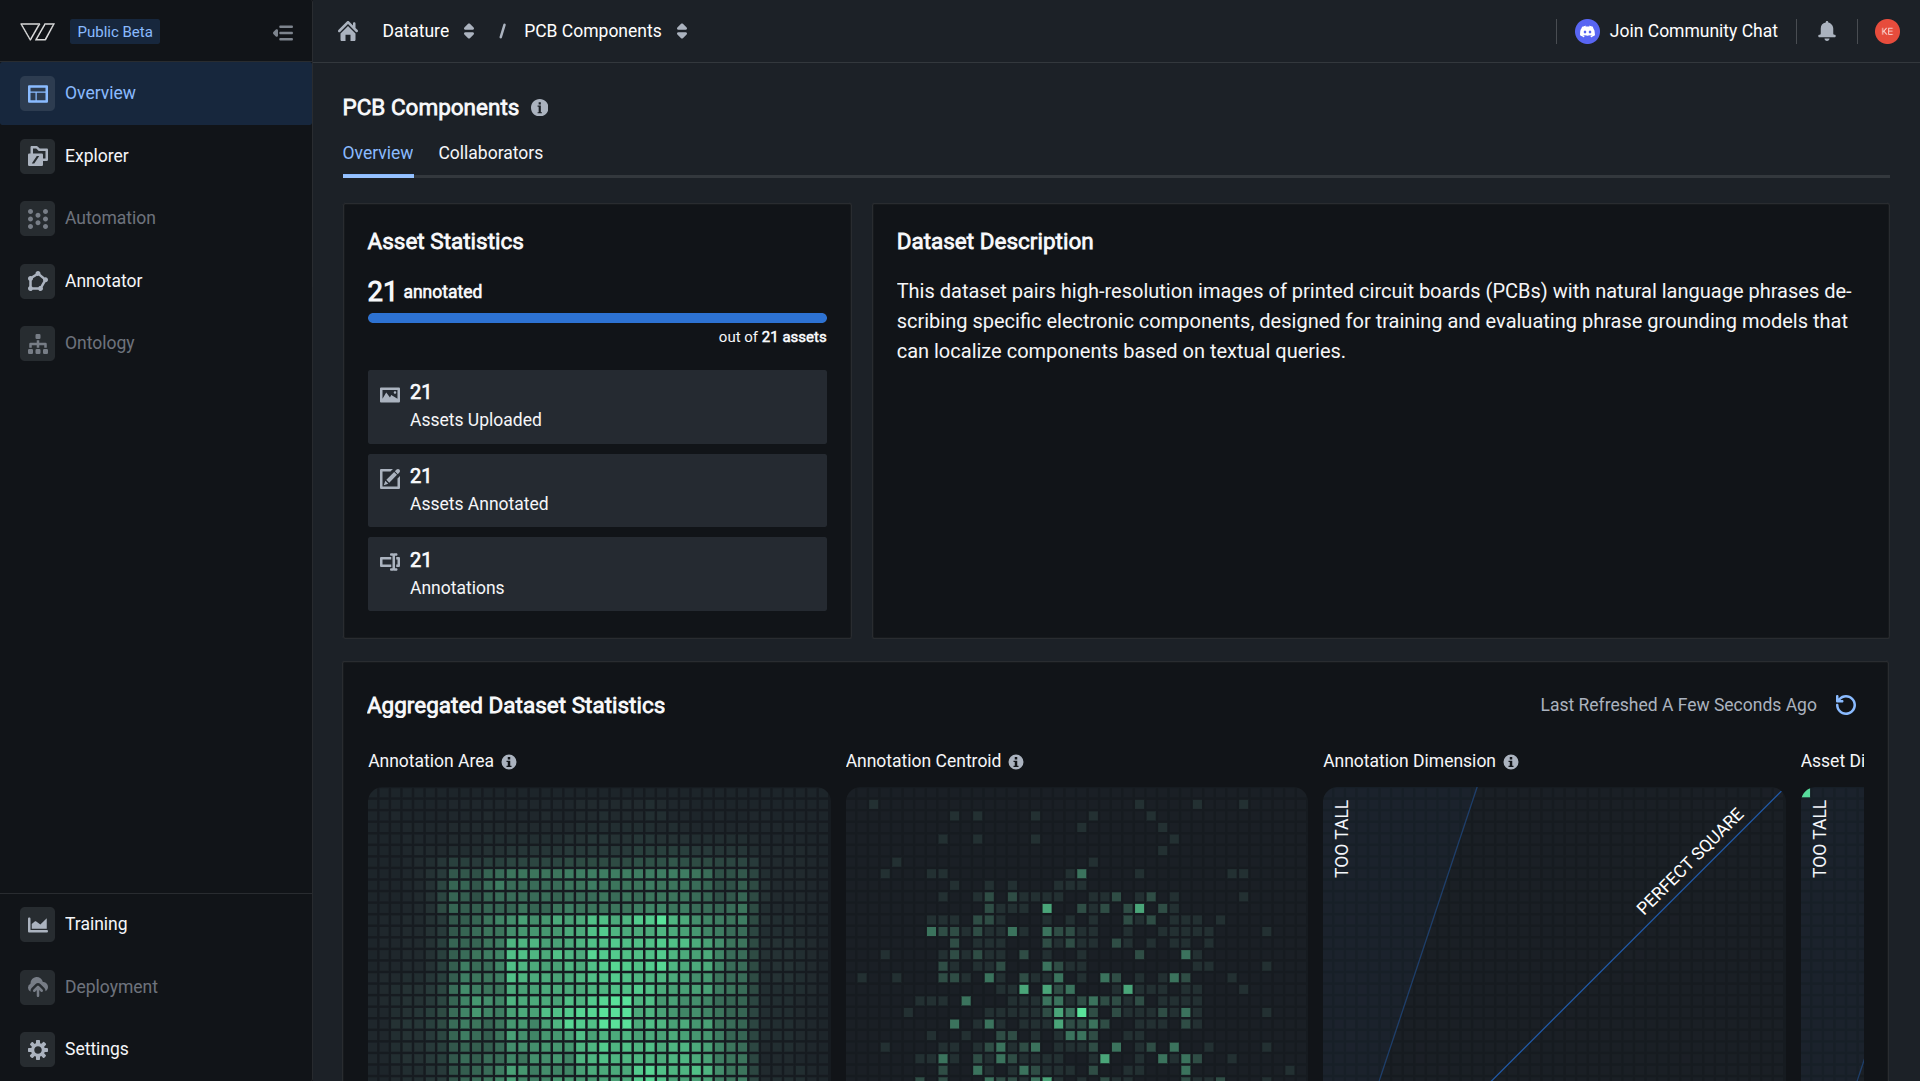The image size is (1920, 1081).
Task: Join Community Chat via Discord link
Action: (1677, 31)
